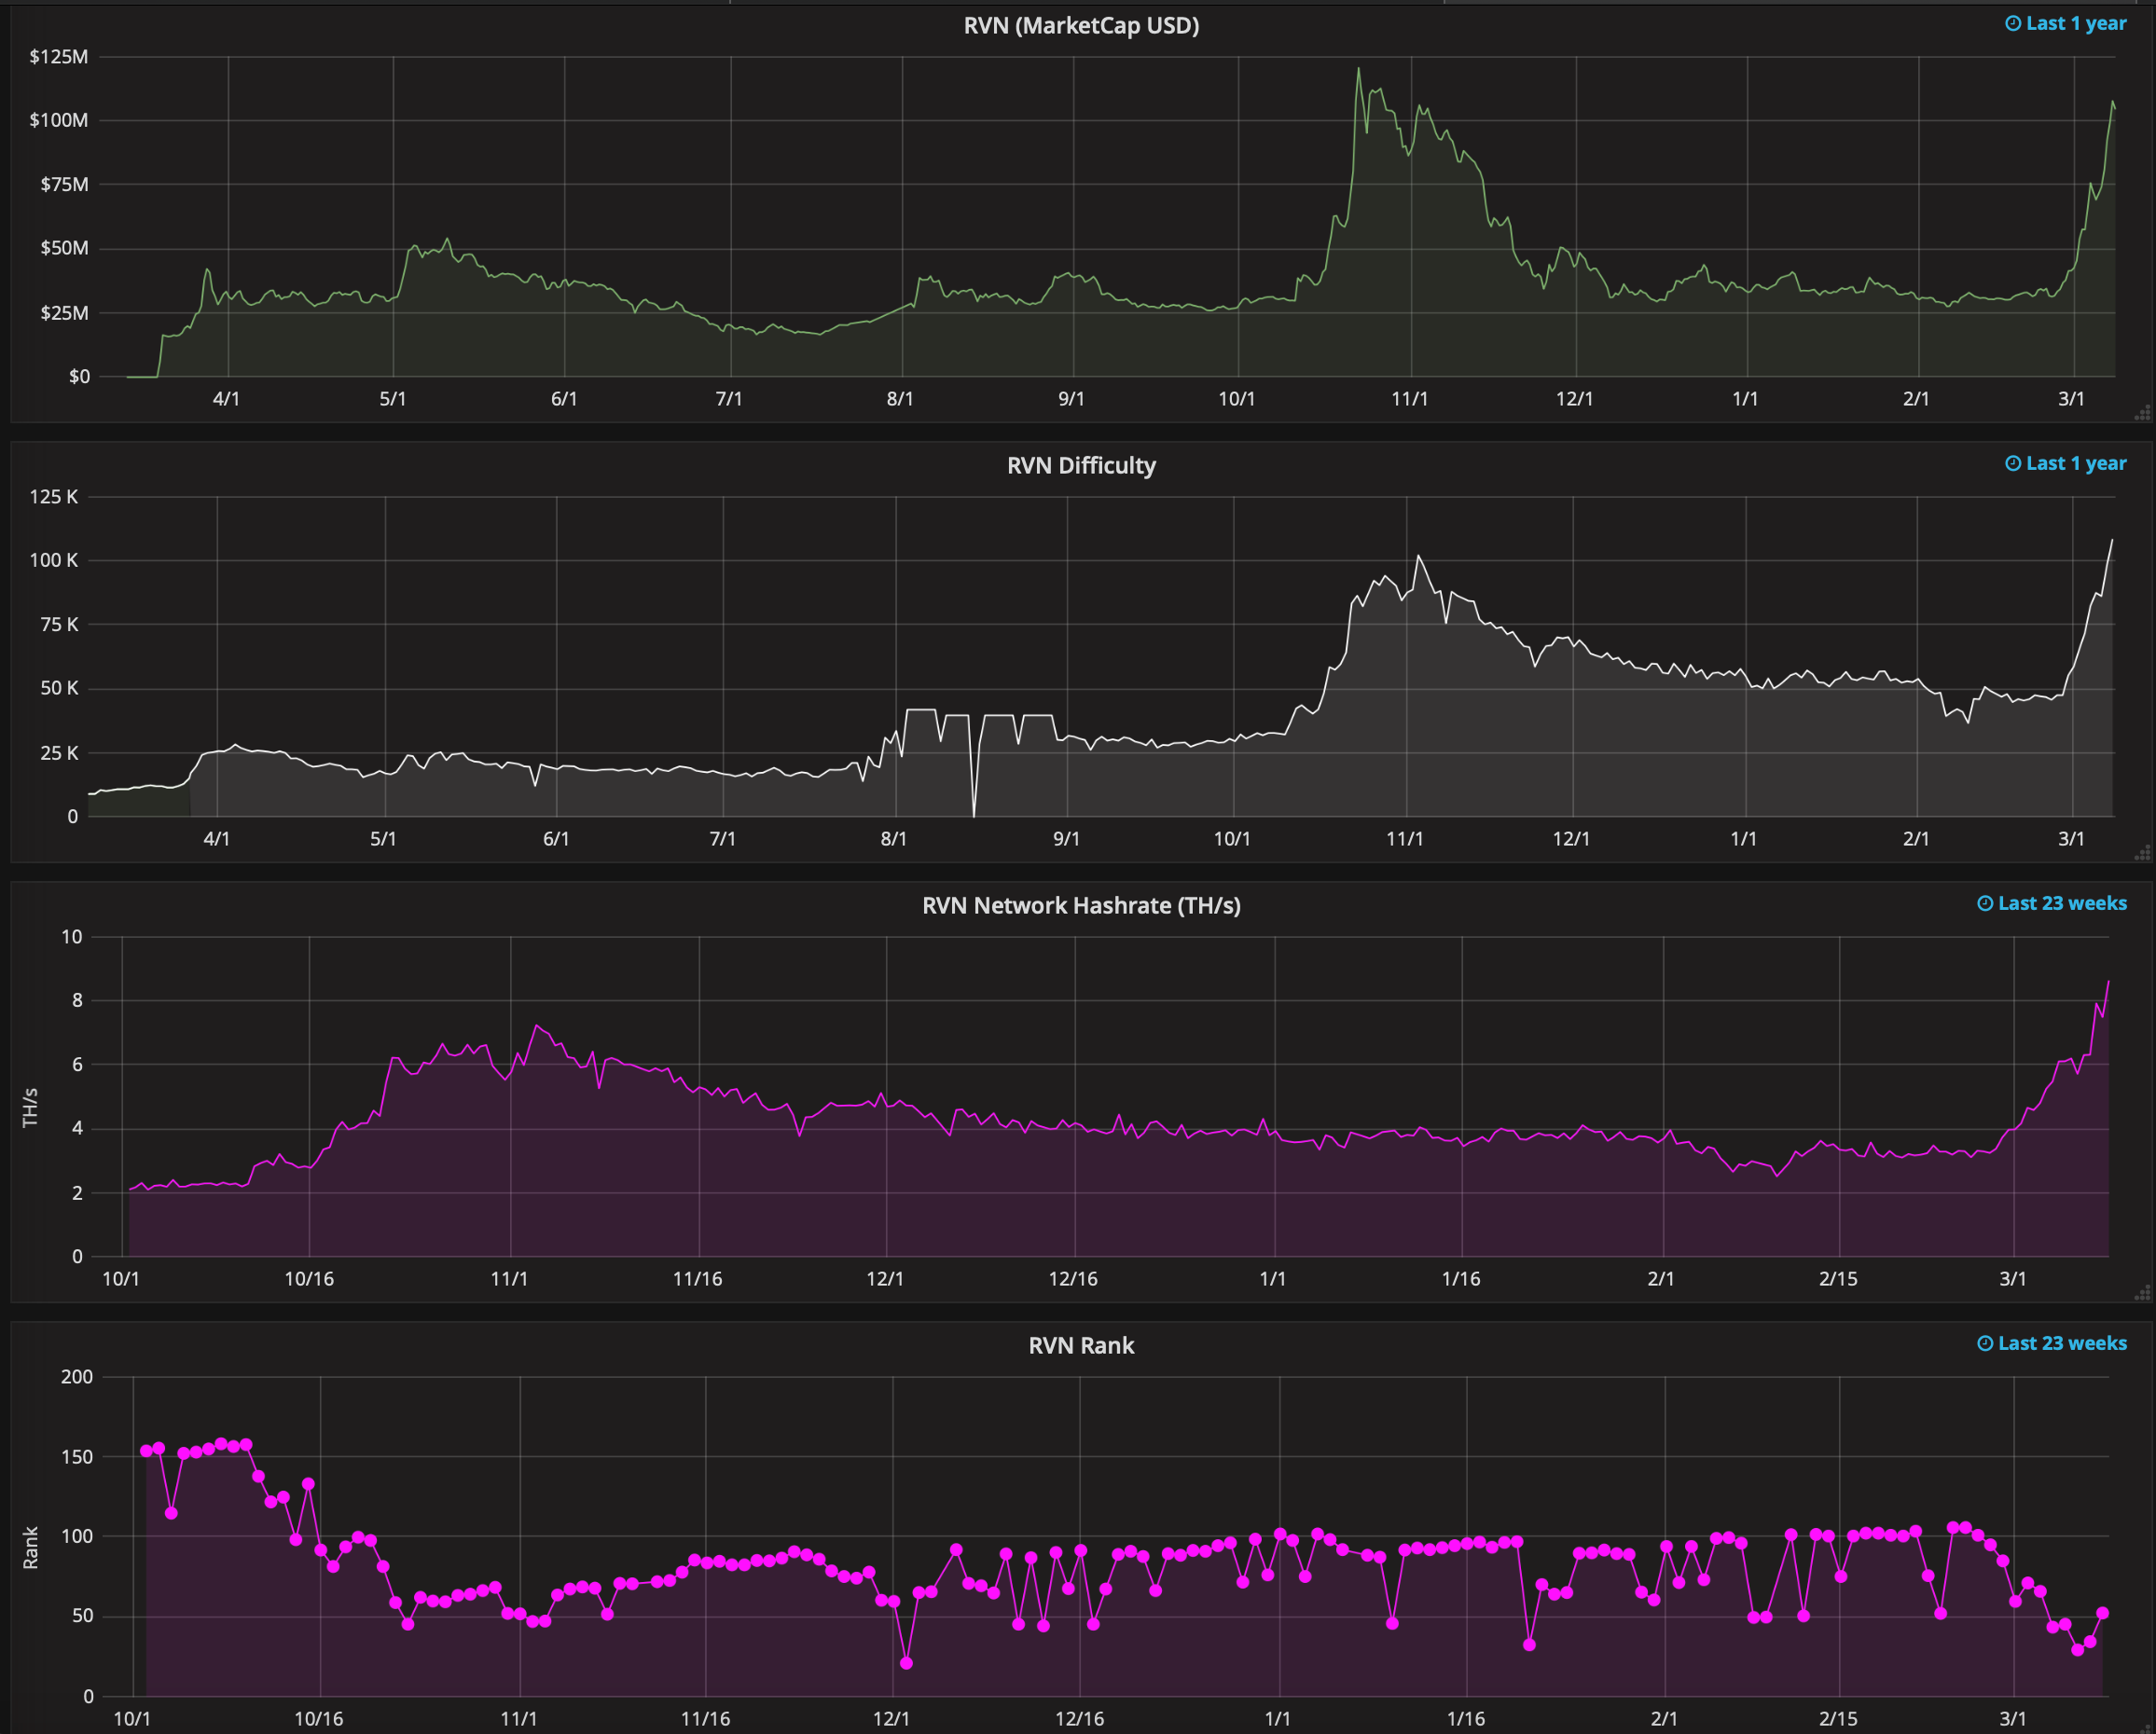Click y-axis value 100 in Rank panel
Screen dimensions: 2156x1734
(77, 1536)
